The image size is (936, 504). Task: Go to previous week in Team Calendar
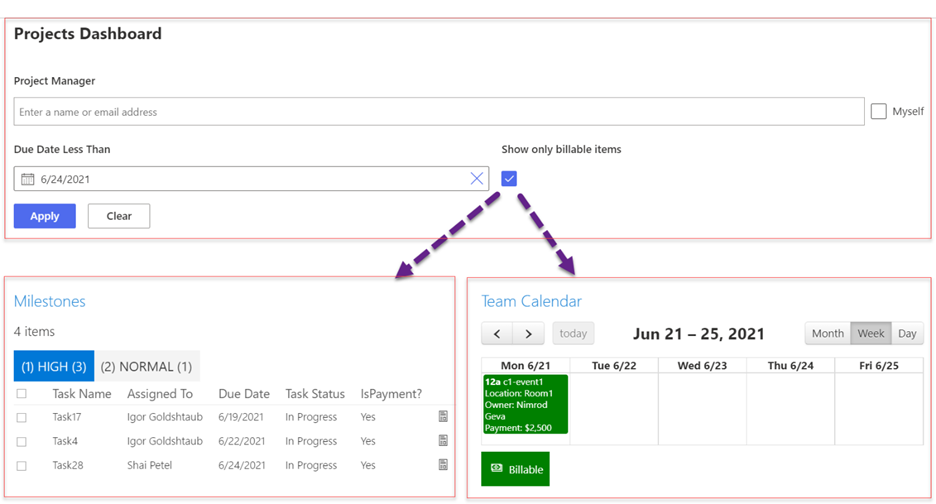pyautogui.click(x=497, y=334)
